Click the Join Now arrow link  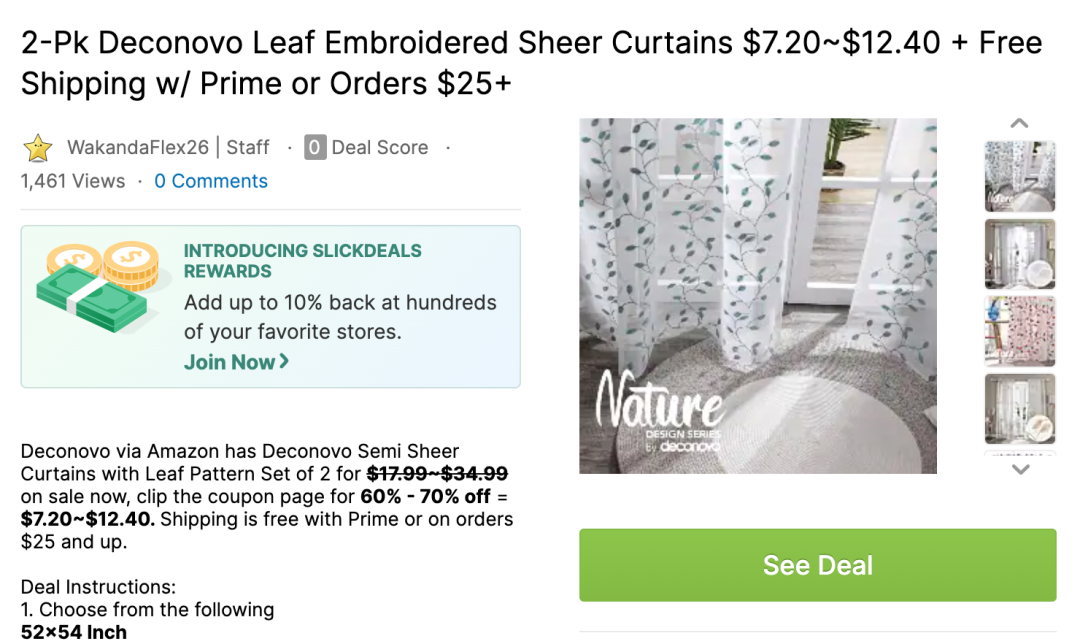tap(236, 362)
